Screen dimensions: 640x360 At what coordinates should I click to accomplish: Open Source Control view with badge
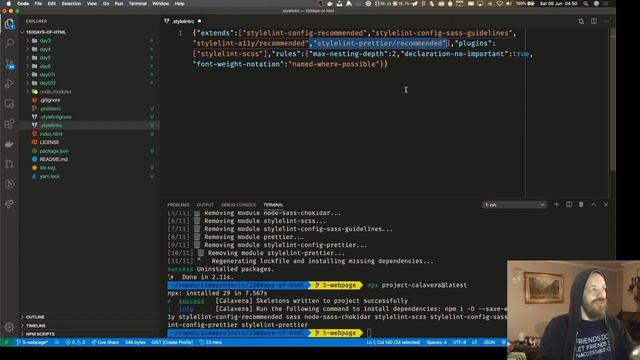click(9, 64)
